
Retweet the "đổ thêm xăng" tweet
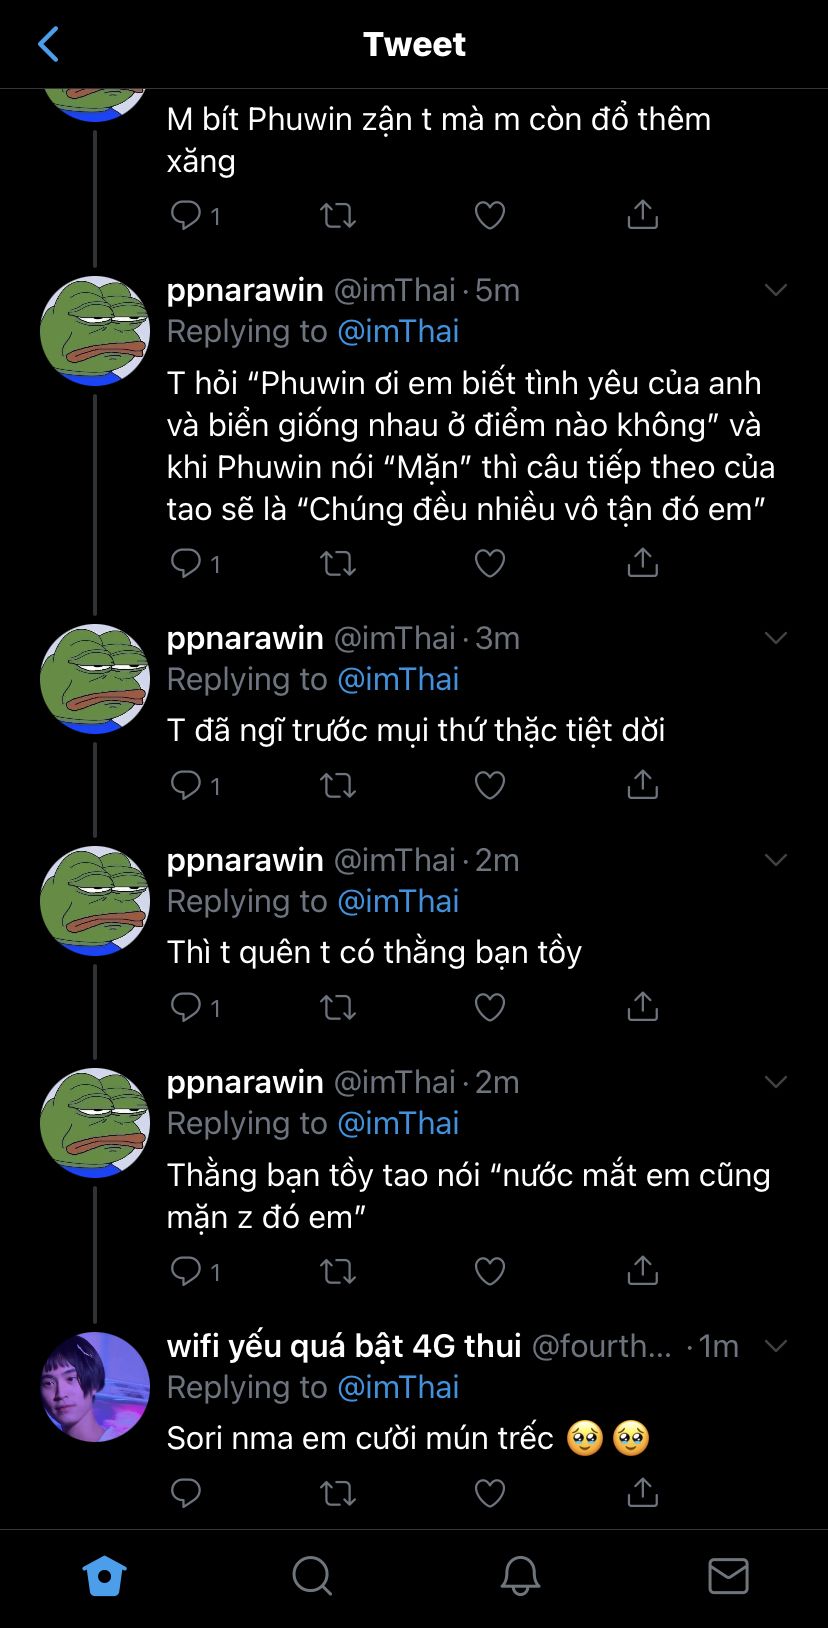pos(337,215)
